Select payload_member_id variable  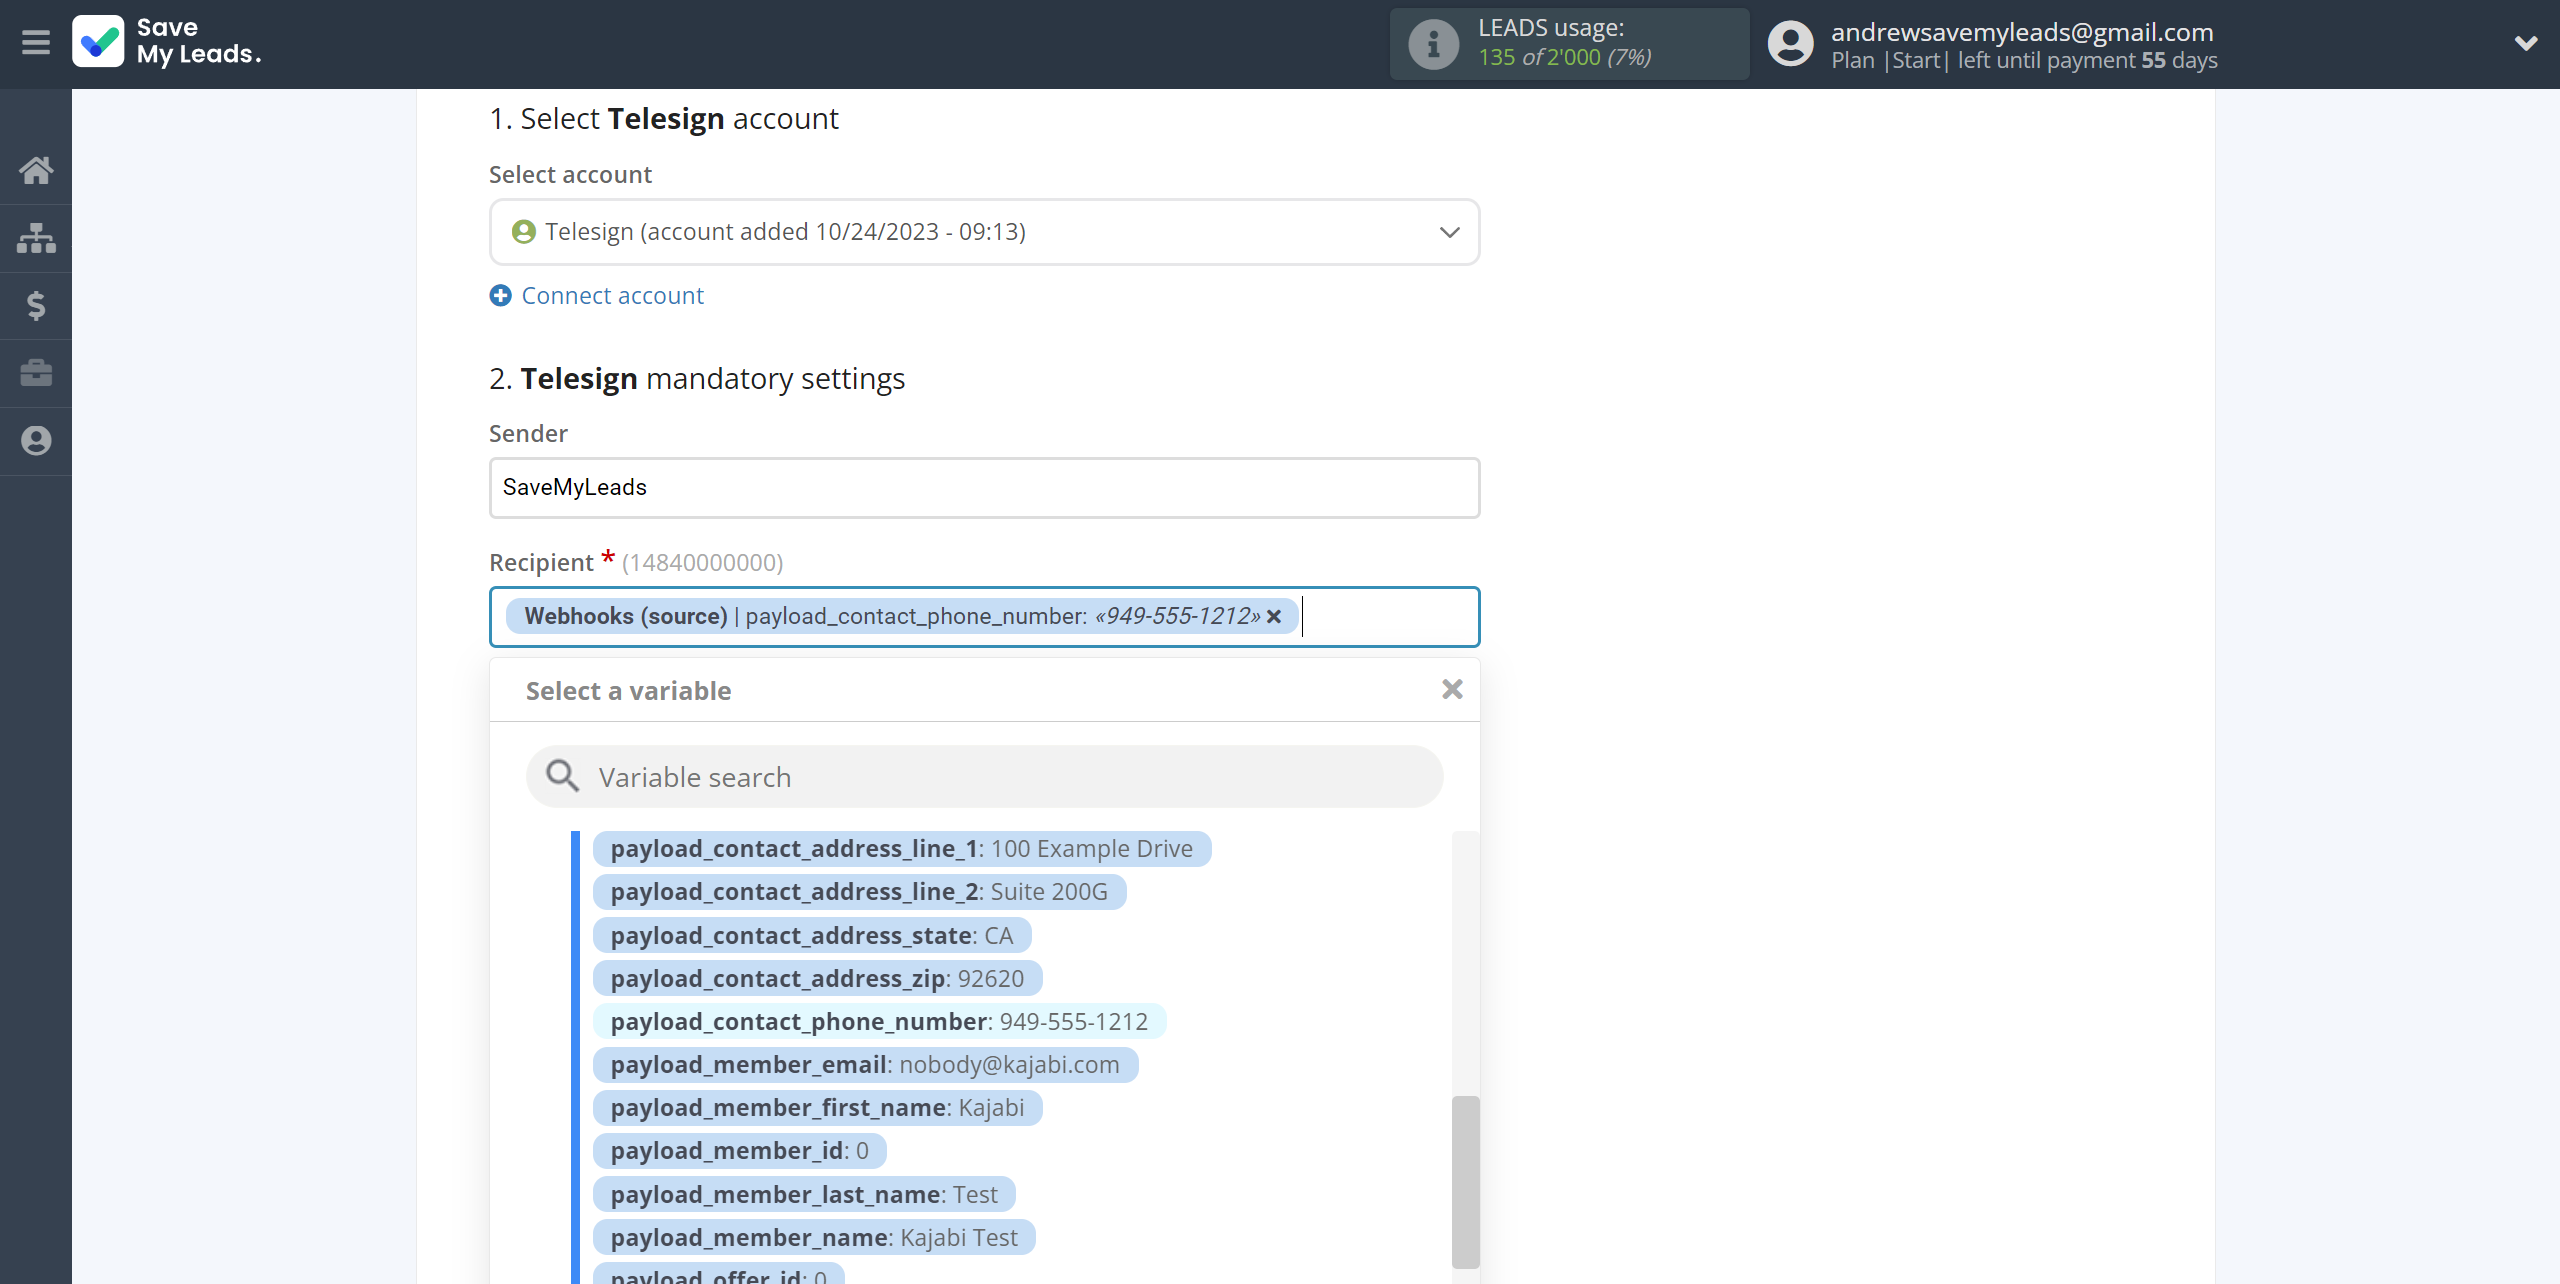[739, 1151]
